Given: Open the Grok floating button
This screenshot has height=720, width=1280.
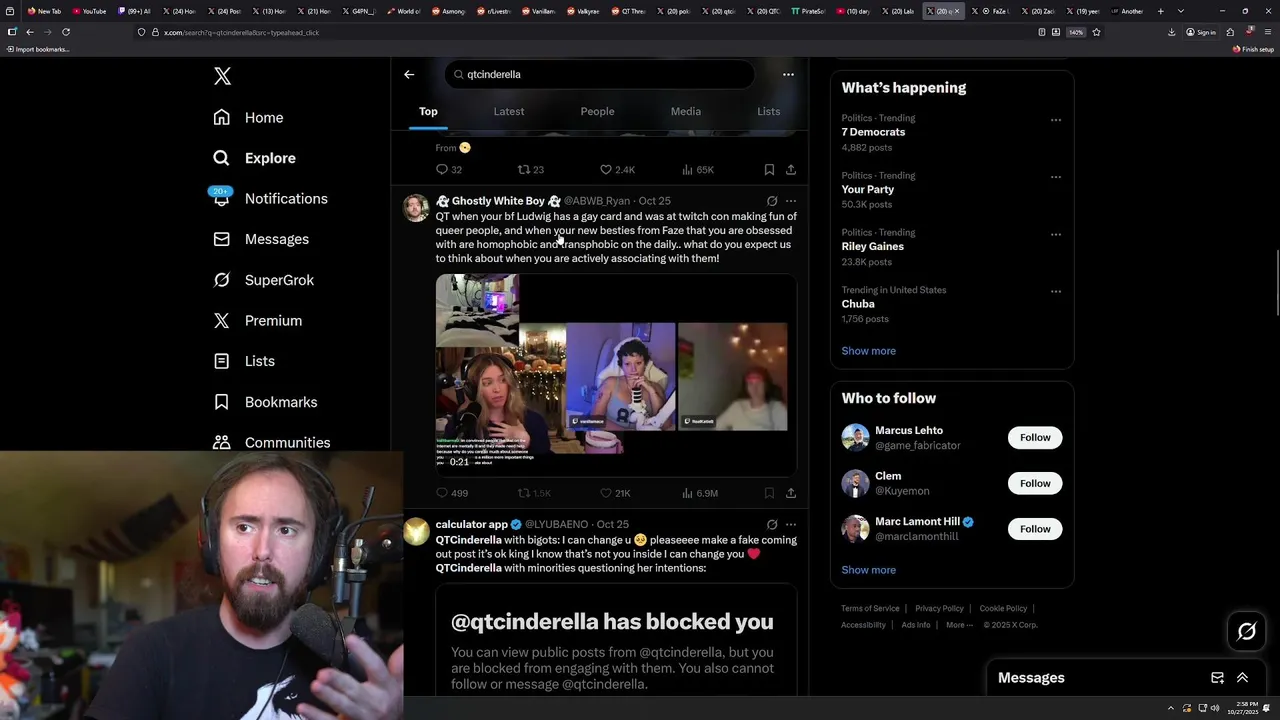Looking at the screenshot, I should click(x=1246, y=631).
